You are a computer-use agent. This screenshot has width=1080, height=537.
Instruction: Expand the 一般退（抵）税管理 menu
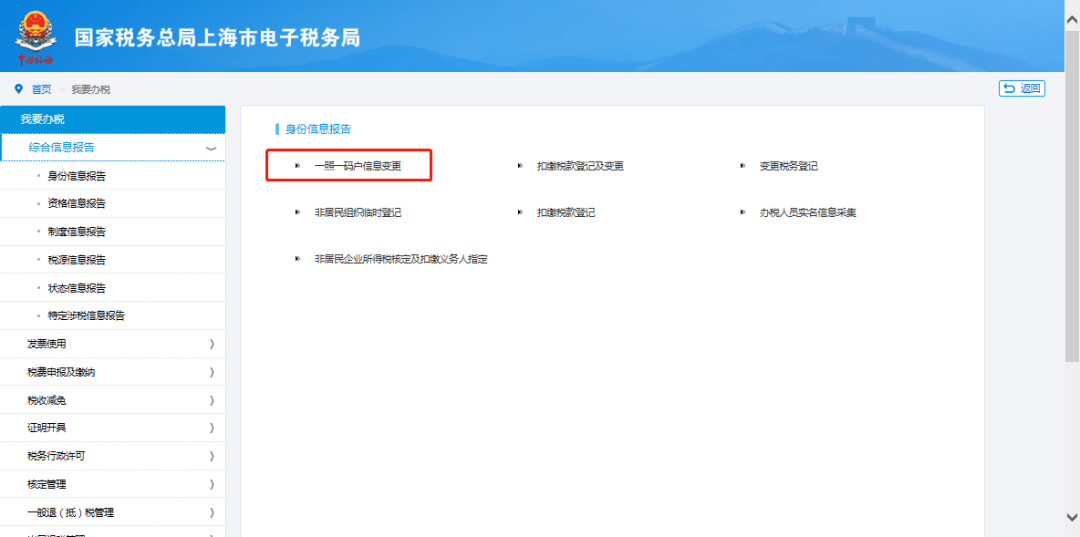coord(112,513)
